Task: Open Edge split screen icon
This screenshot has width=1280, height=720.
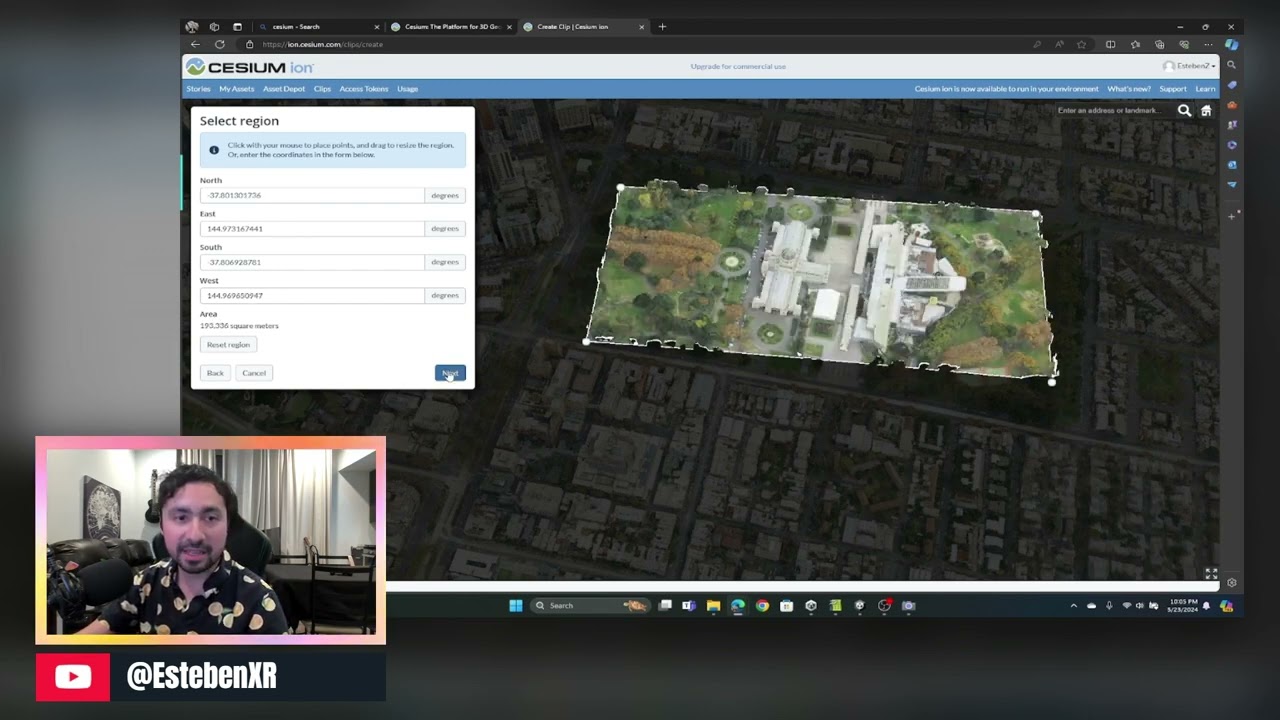Action: tap(1110, 44)
